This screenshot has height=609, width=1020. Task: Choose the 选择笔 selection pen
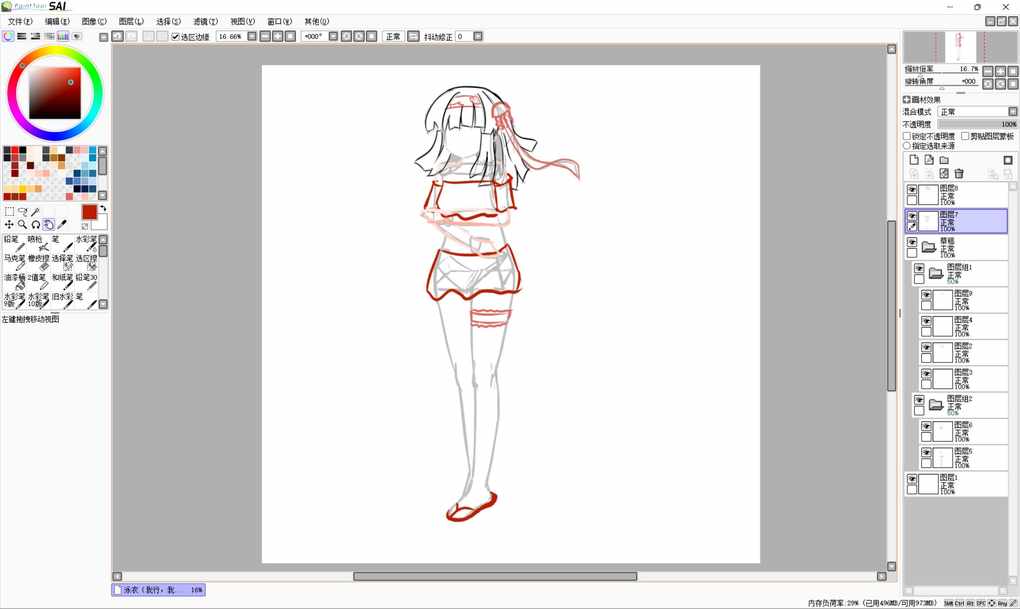click(62, 262)
